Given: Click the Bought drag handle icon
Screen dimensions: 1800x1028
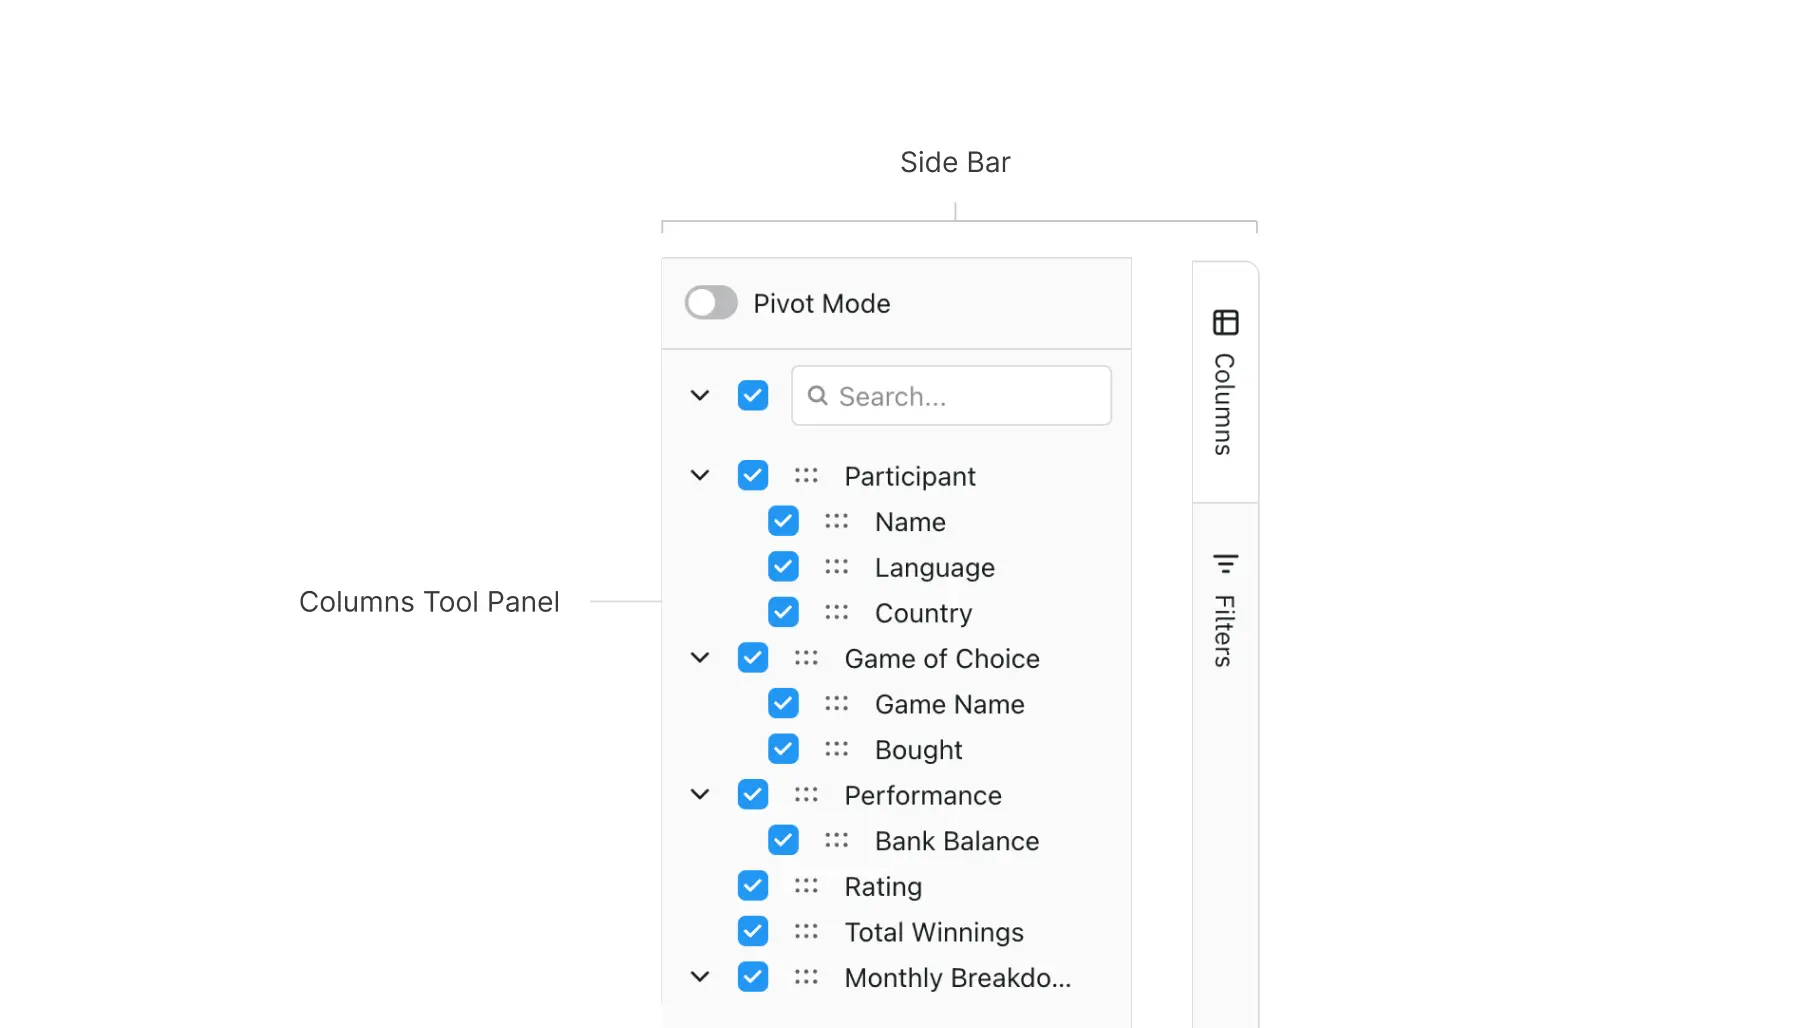Looking at the screenshot, I should pyautogui.click(x=836, y=749).
